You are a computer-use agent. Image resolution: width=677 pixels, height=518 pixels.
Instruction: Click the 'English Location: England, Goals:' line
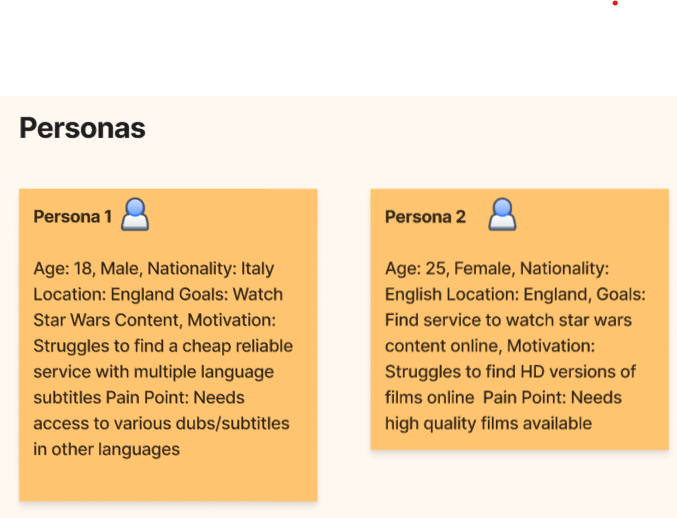pos(515,295)
